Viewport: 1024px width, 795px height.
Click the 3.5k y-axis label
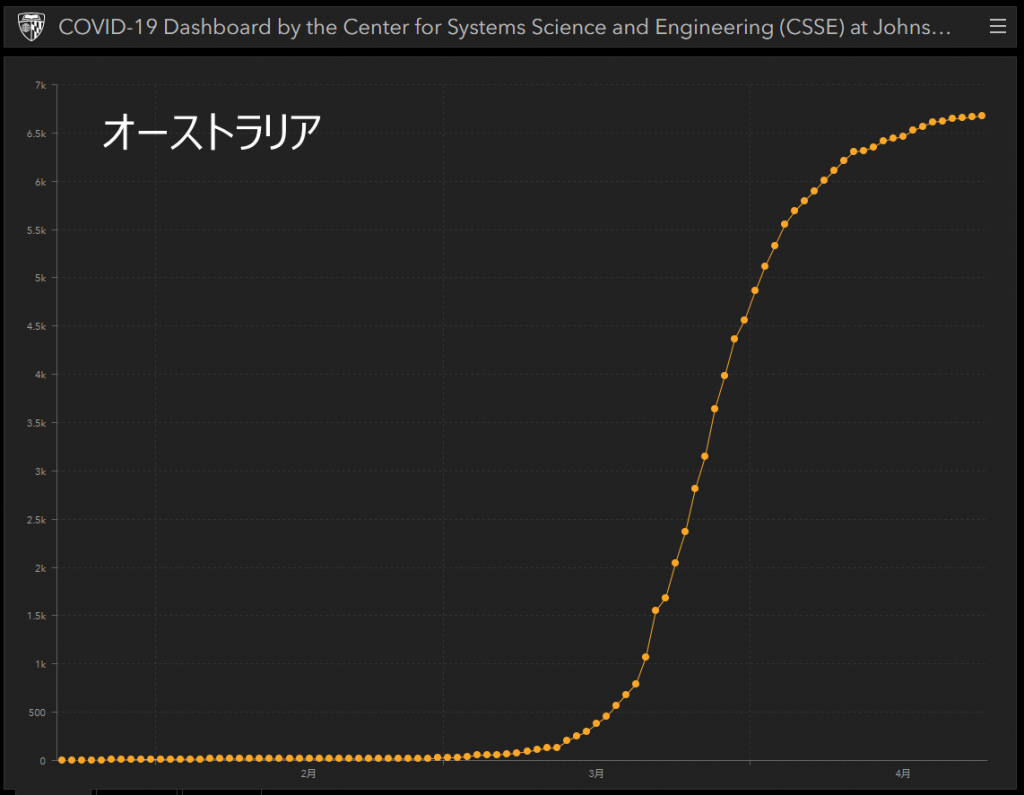pyautogui.click(x=37, y=423)
